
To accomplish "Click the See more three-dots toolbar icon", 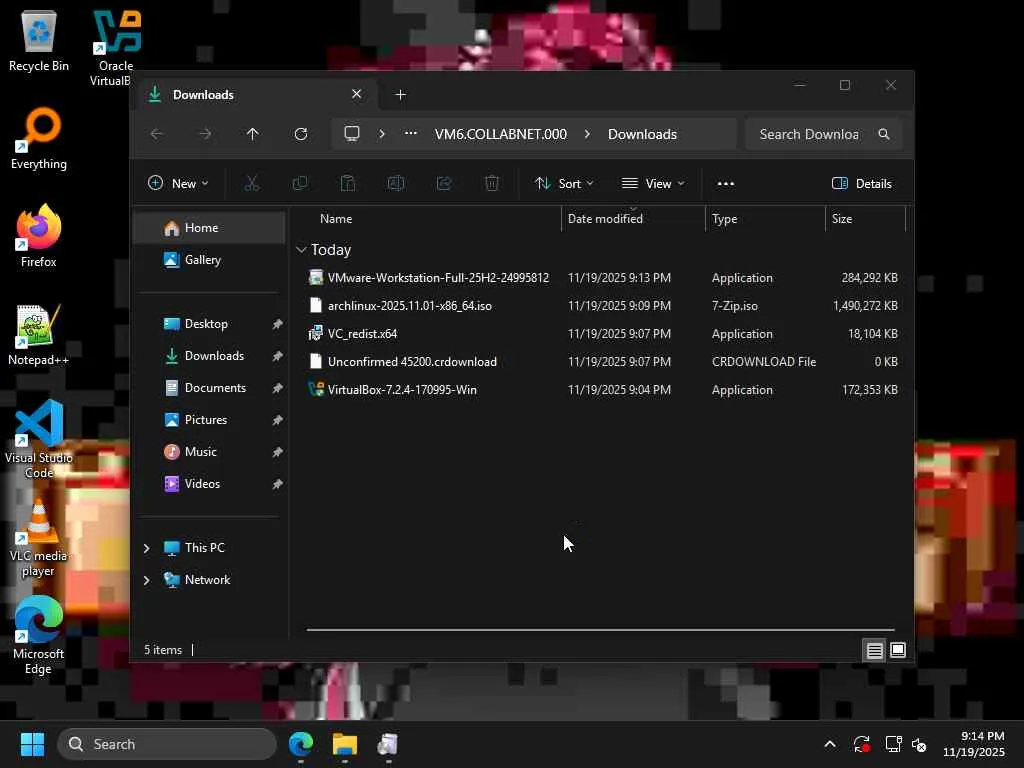I will pos(726,183).
